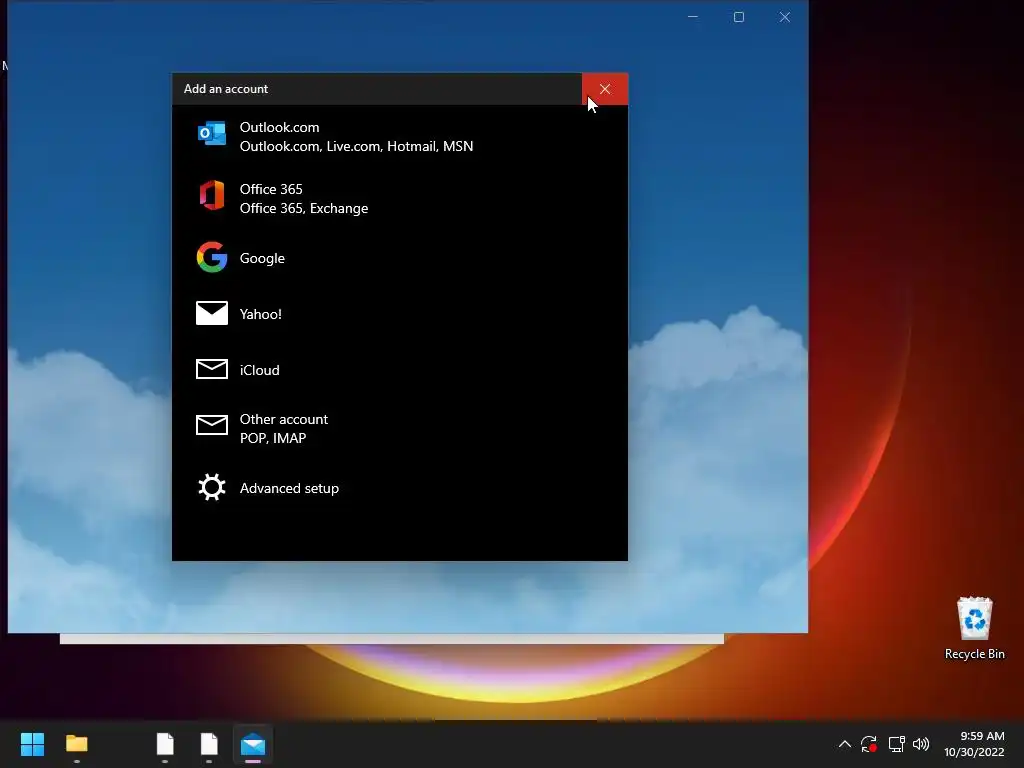Open the volume control in system tray
This screenshot has width=1024, height=768.
pyautogui.click(x=921, y=744)
